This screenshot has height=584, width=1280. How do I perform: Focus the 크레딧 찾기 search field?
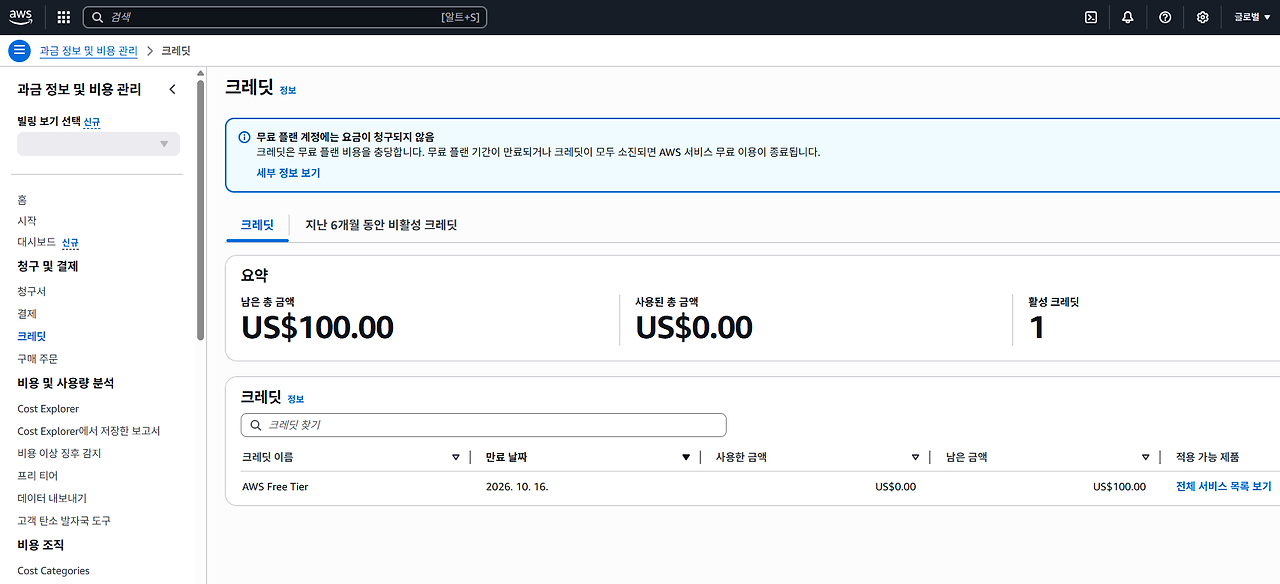pos(484,425)
